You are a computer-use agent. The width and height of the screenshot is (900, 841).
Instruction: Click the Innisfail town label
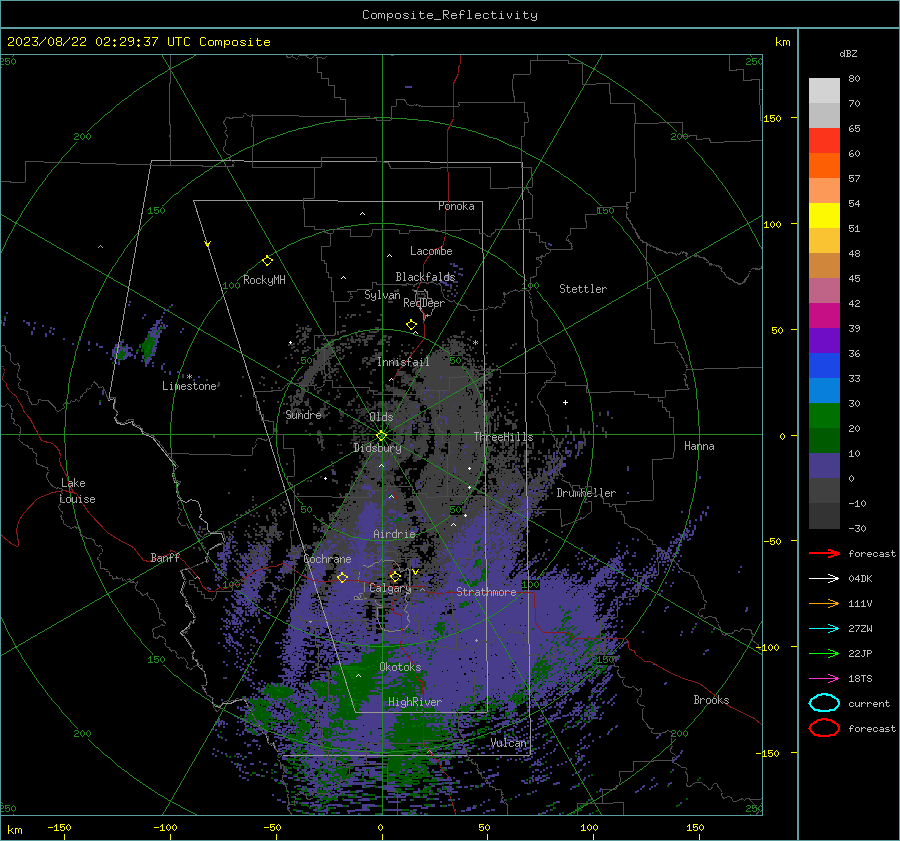coord(403,362)
